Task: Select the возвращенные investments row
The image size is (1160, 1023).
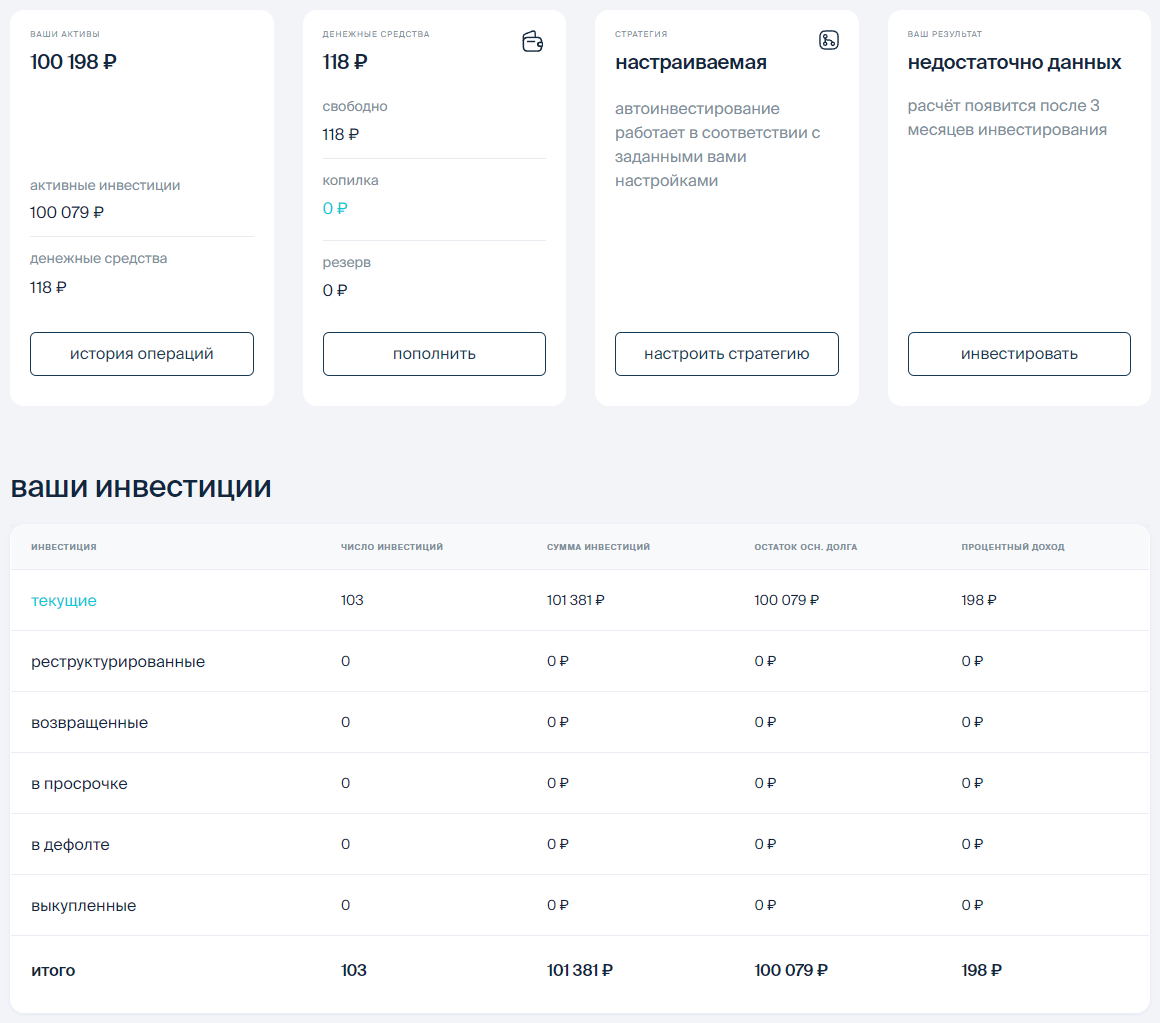Action: (91, 722)
